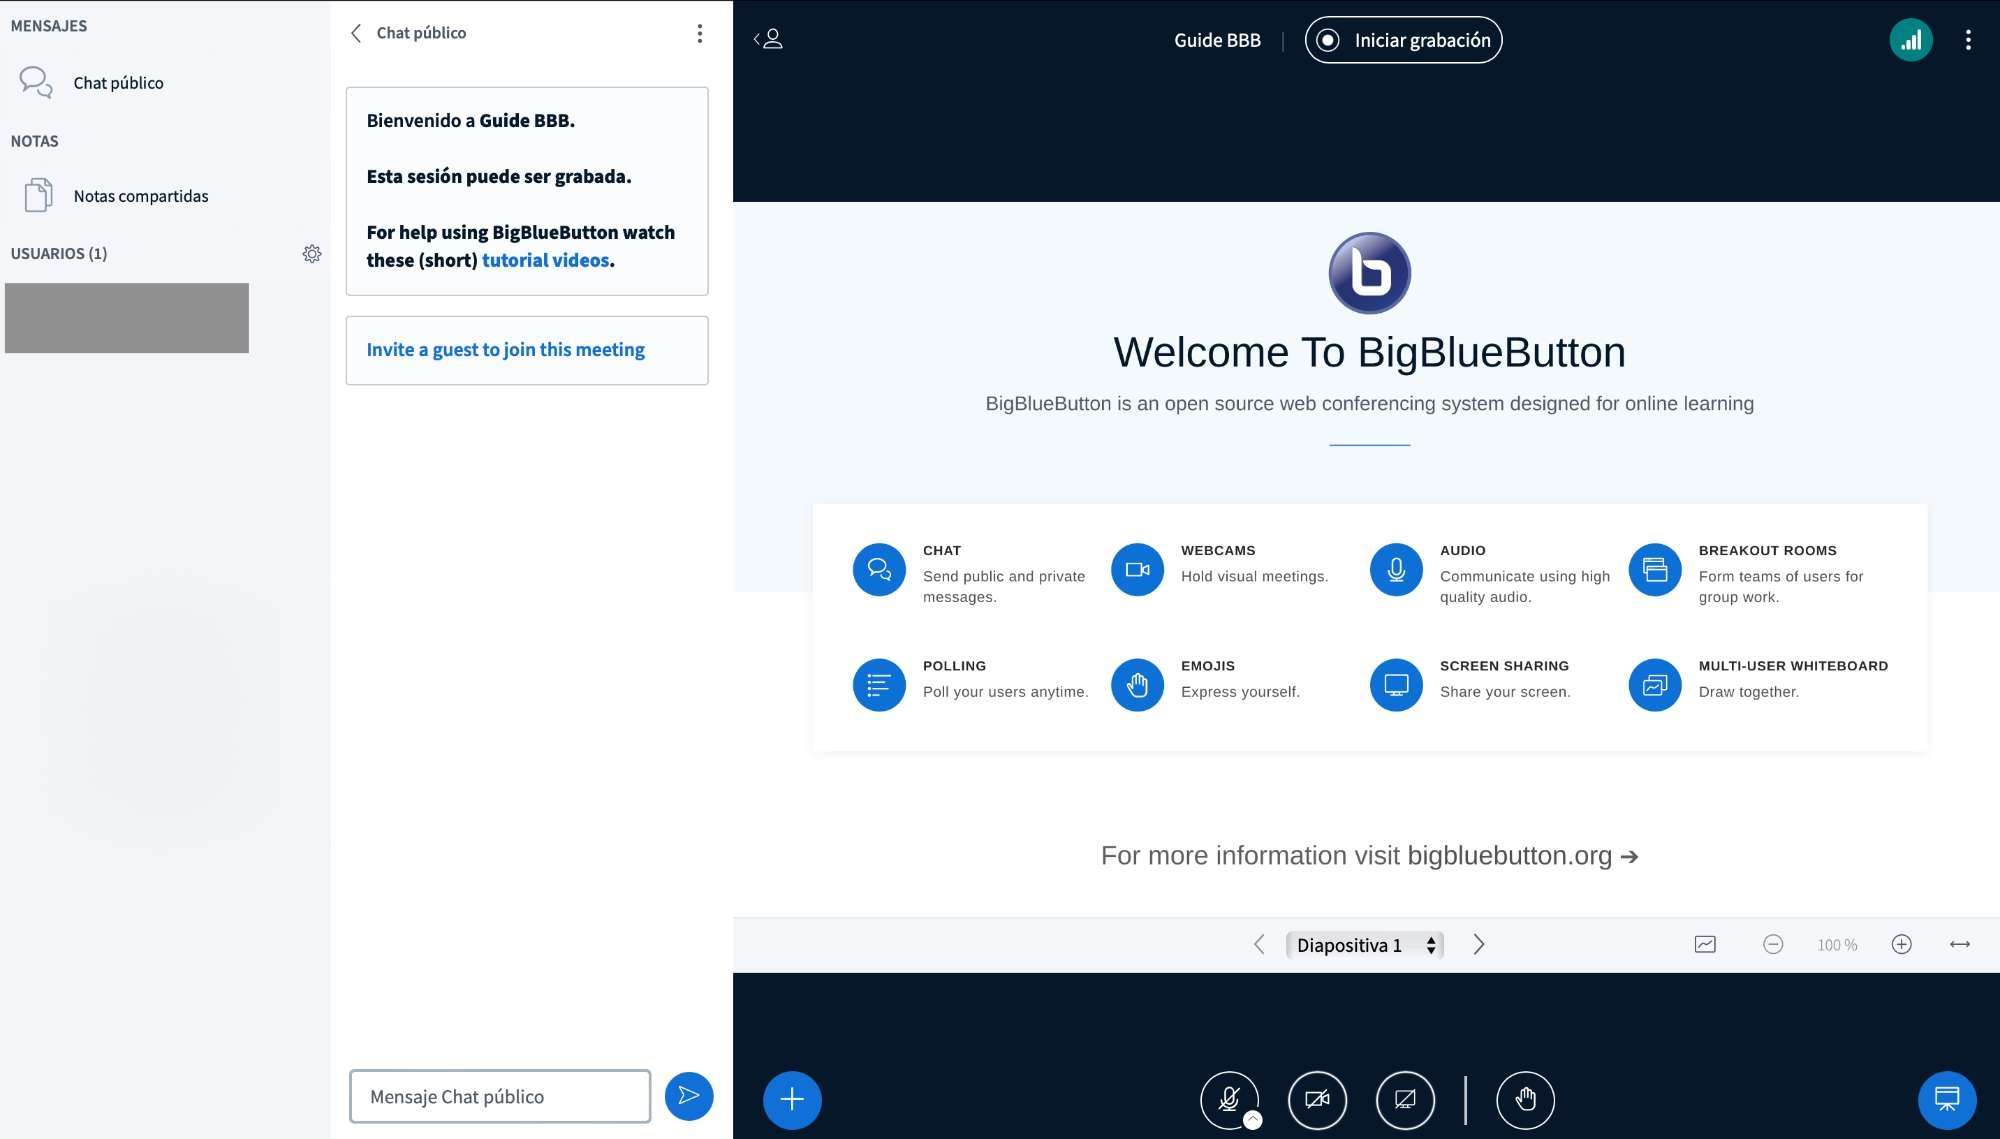Go back from Chat público panel
The image size is (2000, 1139).
[356, 33]
